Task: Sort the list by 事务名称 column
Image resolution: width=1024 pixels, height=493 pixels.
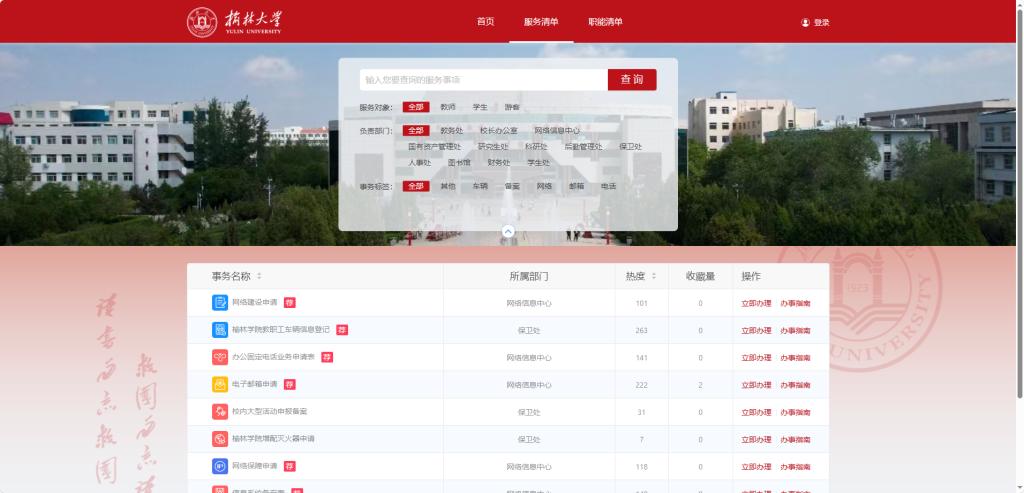Action: click(259, 276)
